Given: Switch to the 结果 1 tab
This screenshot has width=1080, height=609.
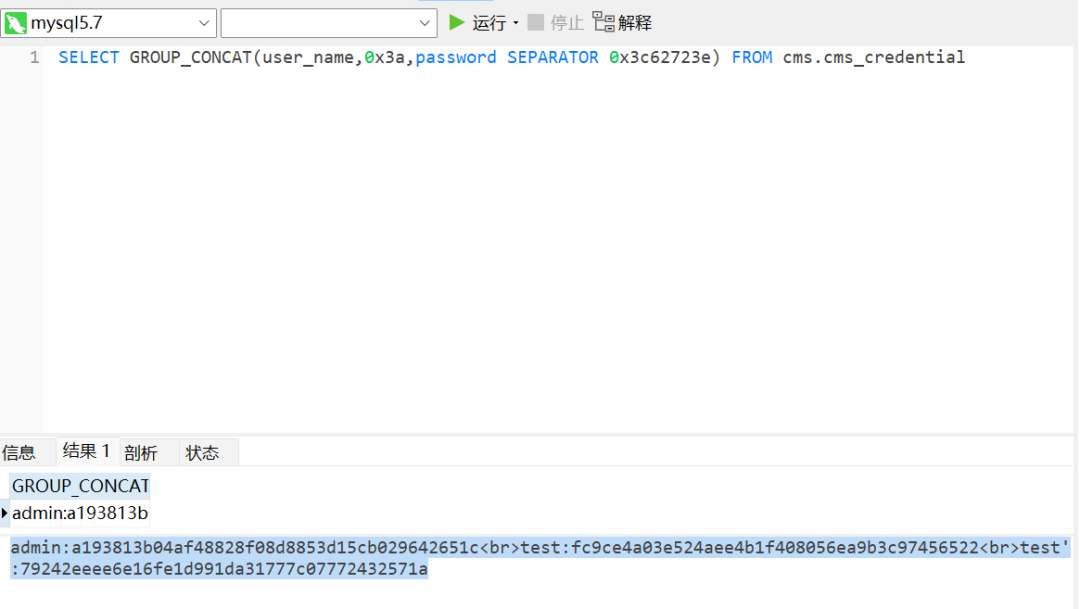Looking at the screenshot, I should 87,451.
